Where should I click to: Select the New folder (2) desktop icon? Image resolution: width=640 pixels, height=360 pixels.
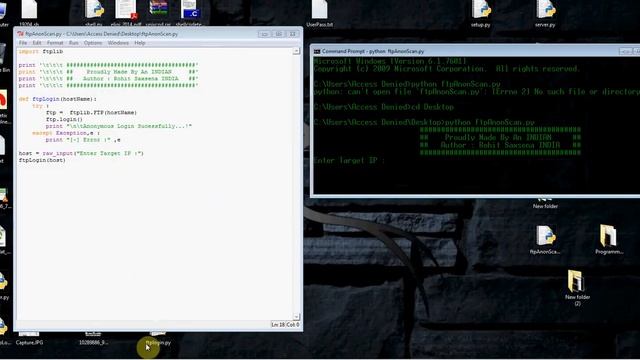[577, 288]
